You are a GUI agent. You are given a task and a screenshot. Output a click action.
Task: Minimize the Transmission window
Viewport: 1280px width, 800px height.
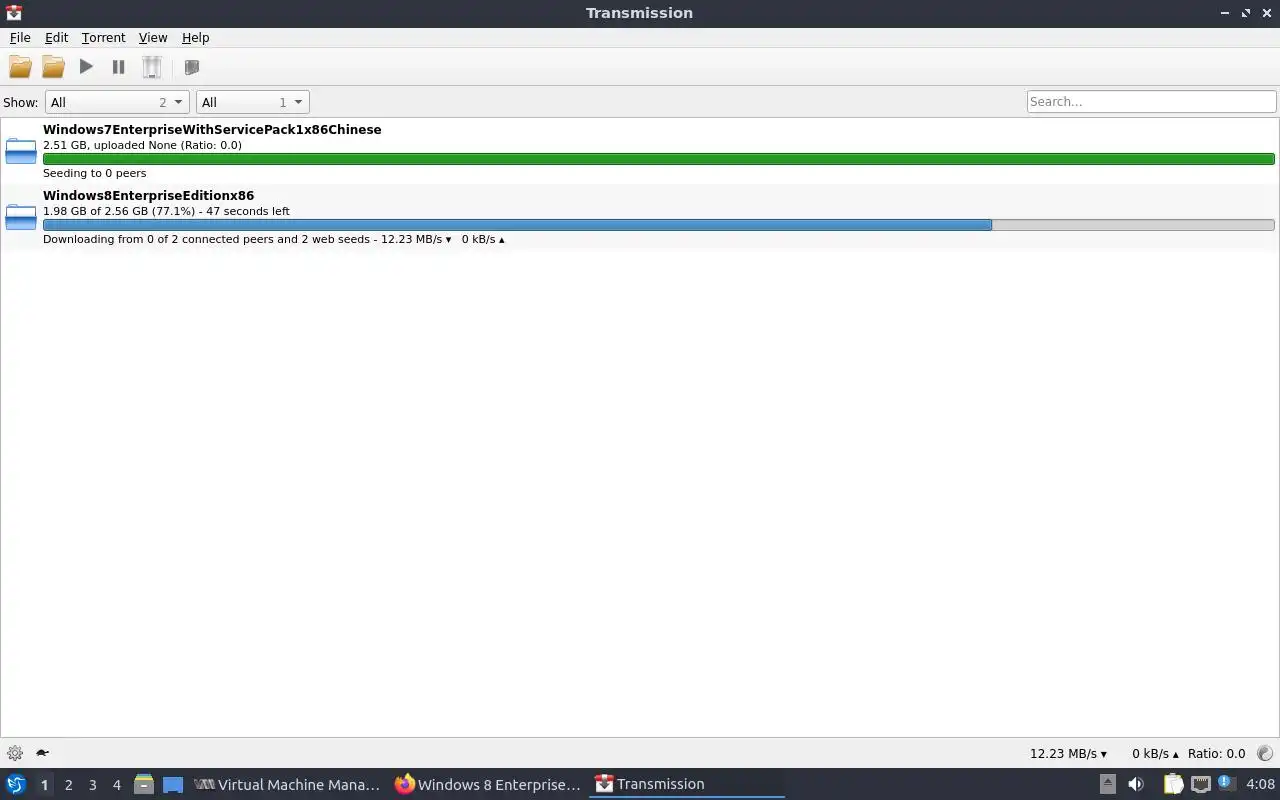point(1226,13)
